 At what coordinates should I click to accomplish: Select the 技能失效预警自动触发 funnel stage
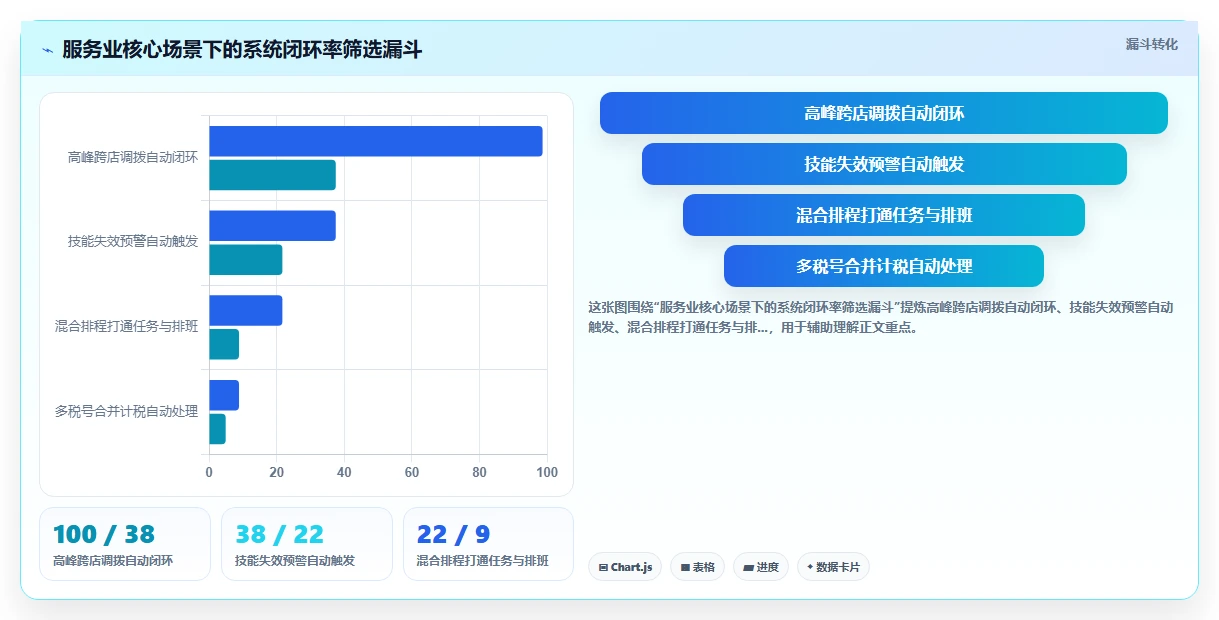point(884,164)
